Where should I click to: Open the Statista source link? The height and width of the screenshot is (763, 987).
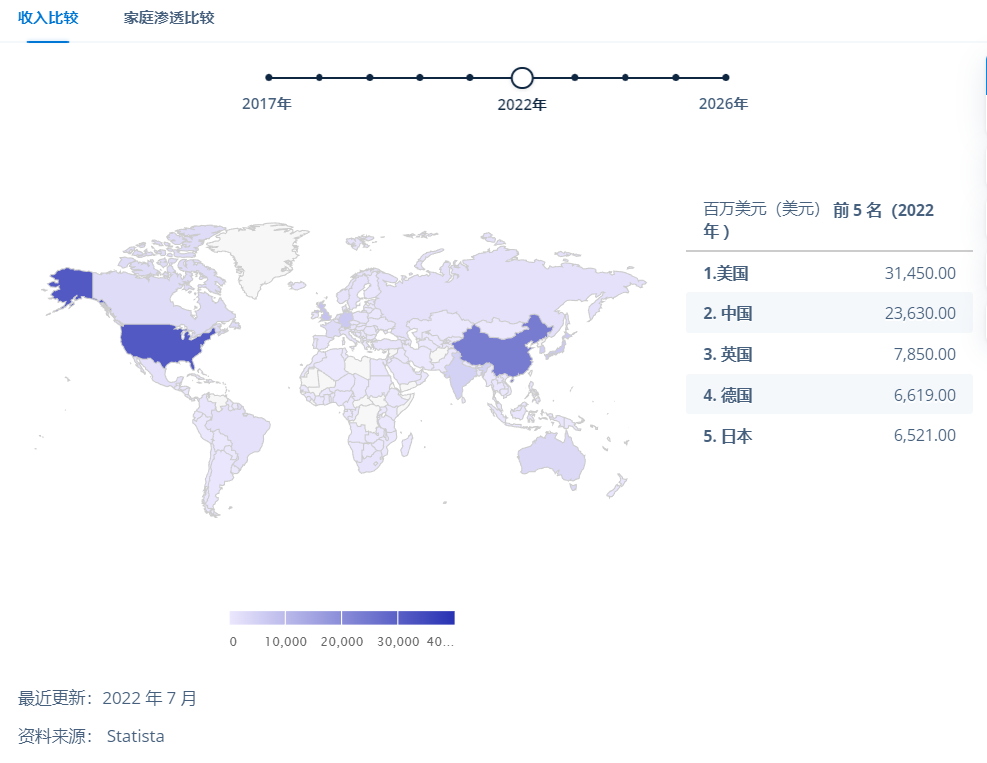click(134, 736)
